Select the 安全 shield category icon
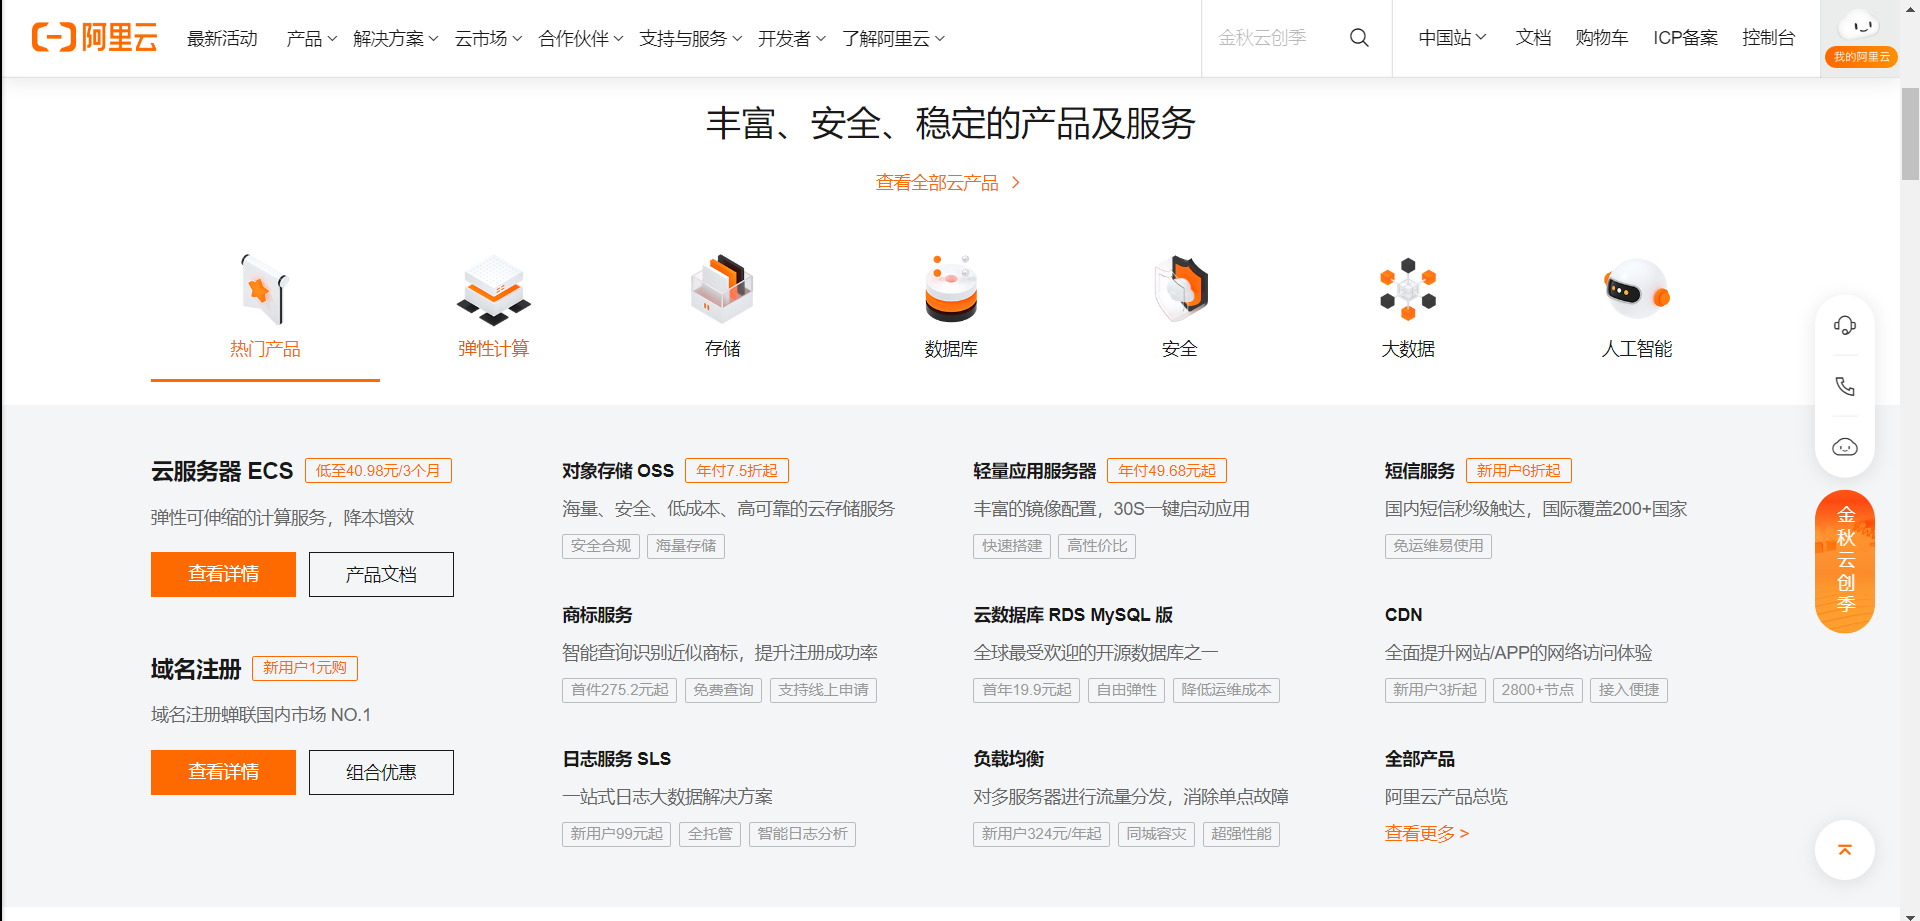This screenshot has height=921, width=1920. (1180, 289)
